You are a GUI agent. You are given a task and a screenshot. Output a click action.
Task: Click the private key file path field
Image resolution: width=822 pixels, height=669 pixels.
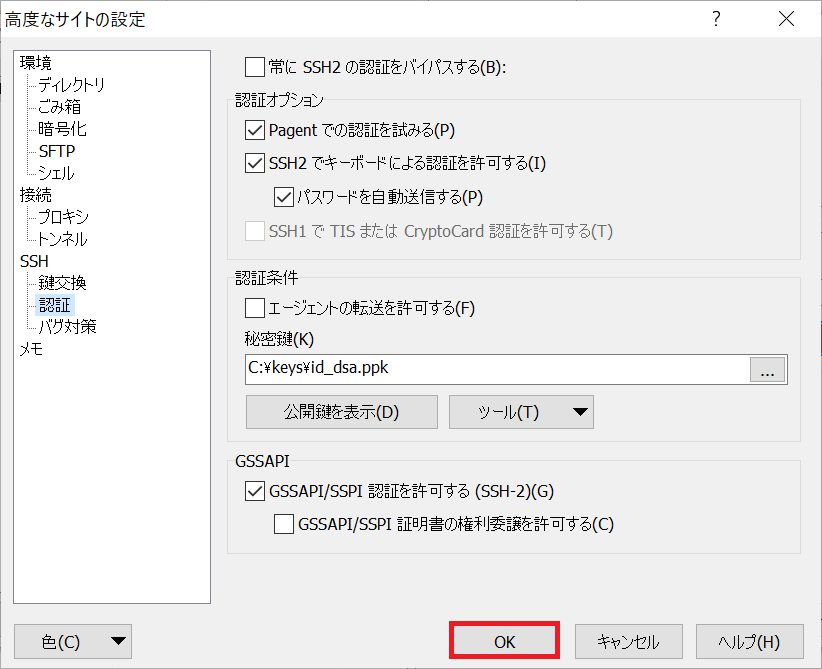[x=497, y=370]
